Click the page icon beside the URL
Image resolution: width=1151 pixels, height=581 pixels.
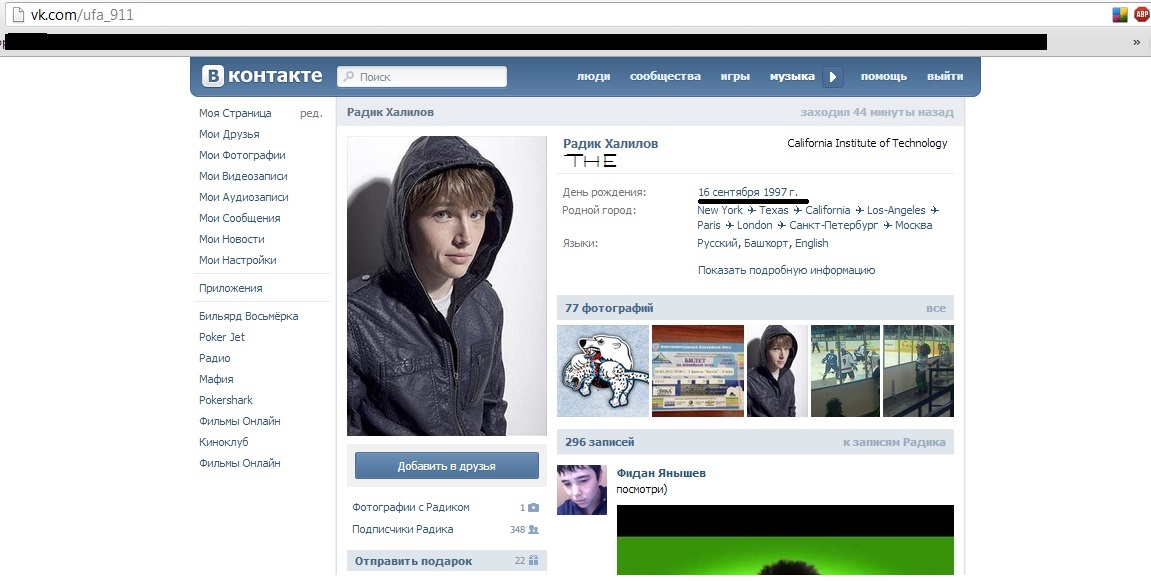point(18,14)
